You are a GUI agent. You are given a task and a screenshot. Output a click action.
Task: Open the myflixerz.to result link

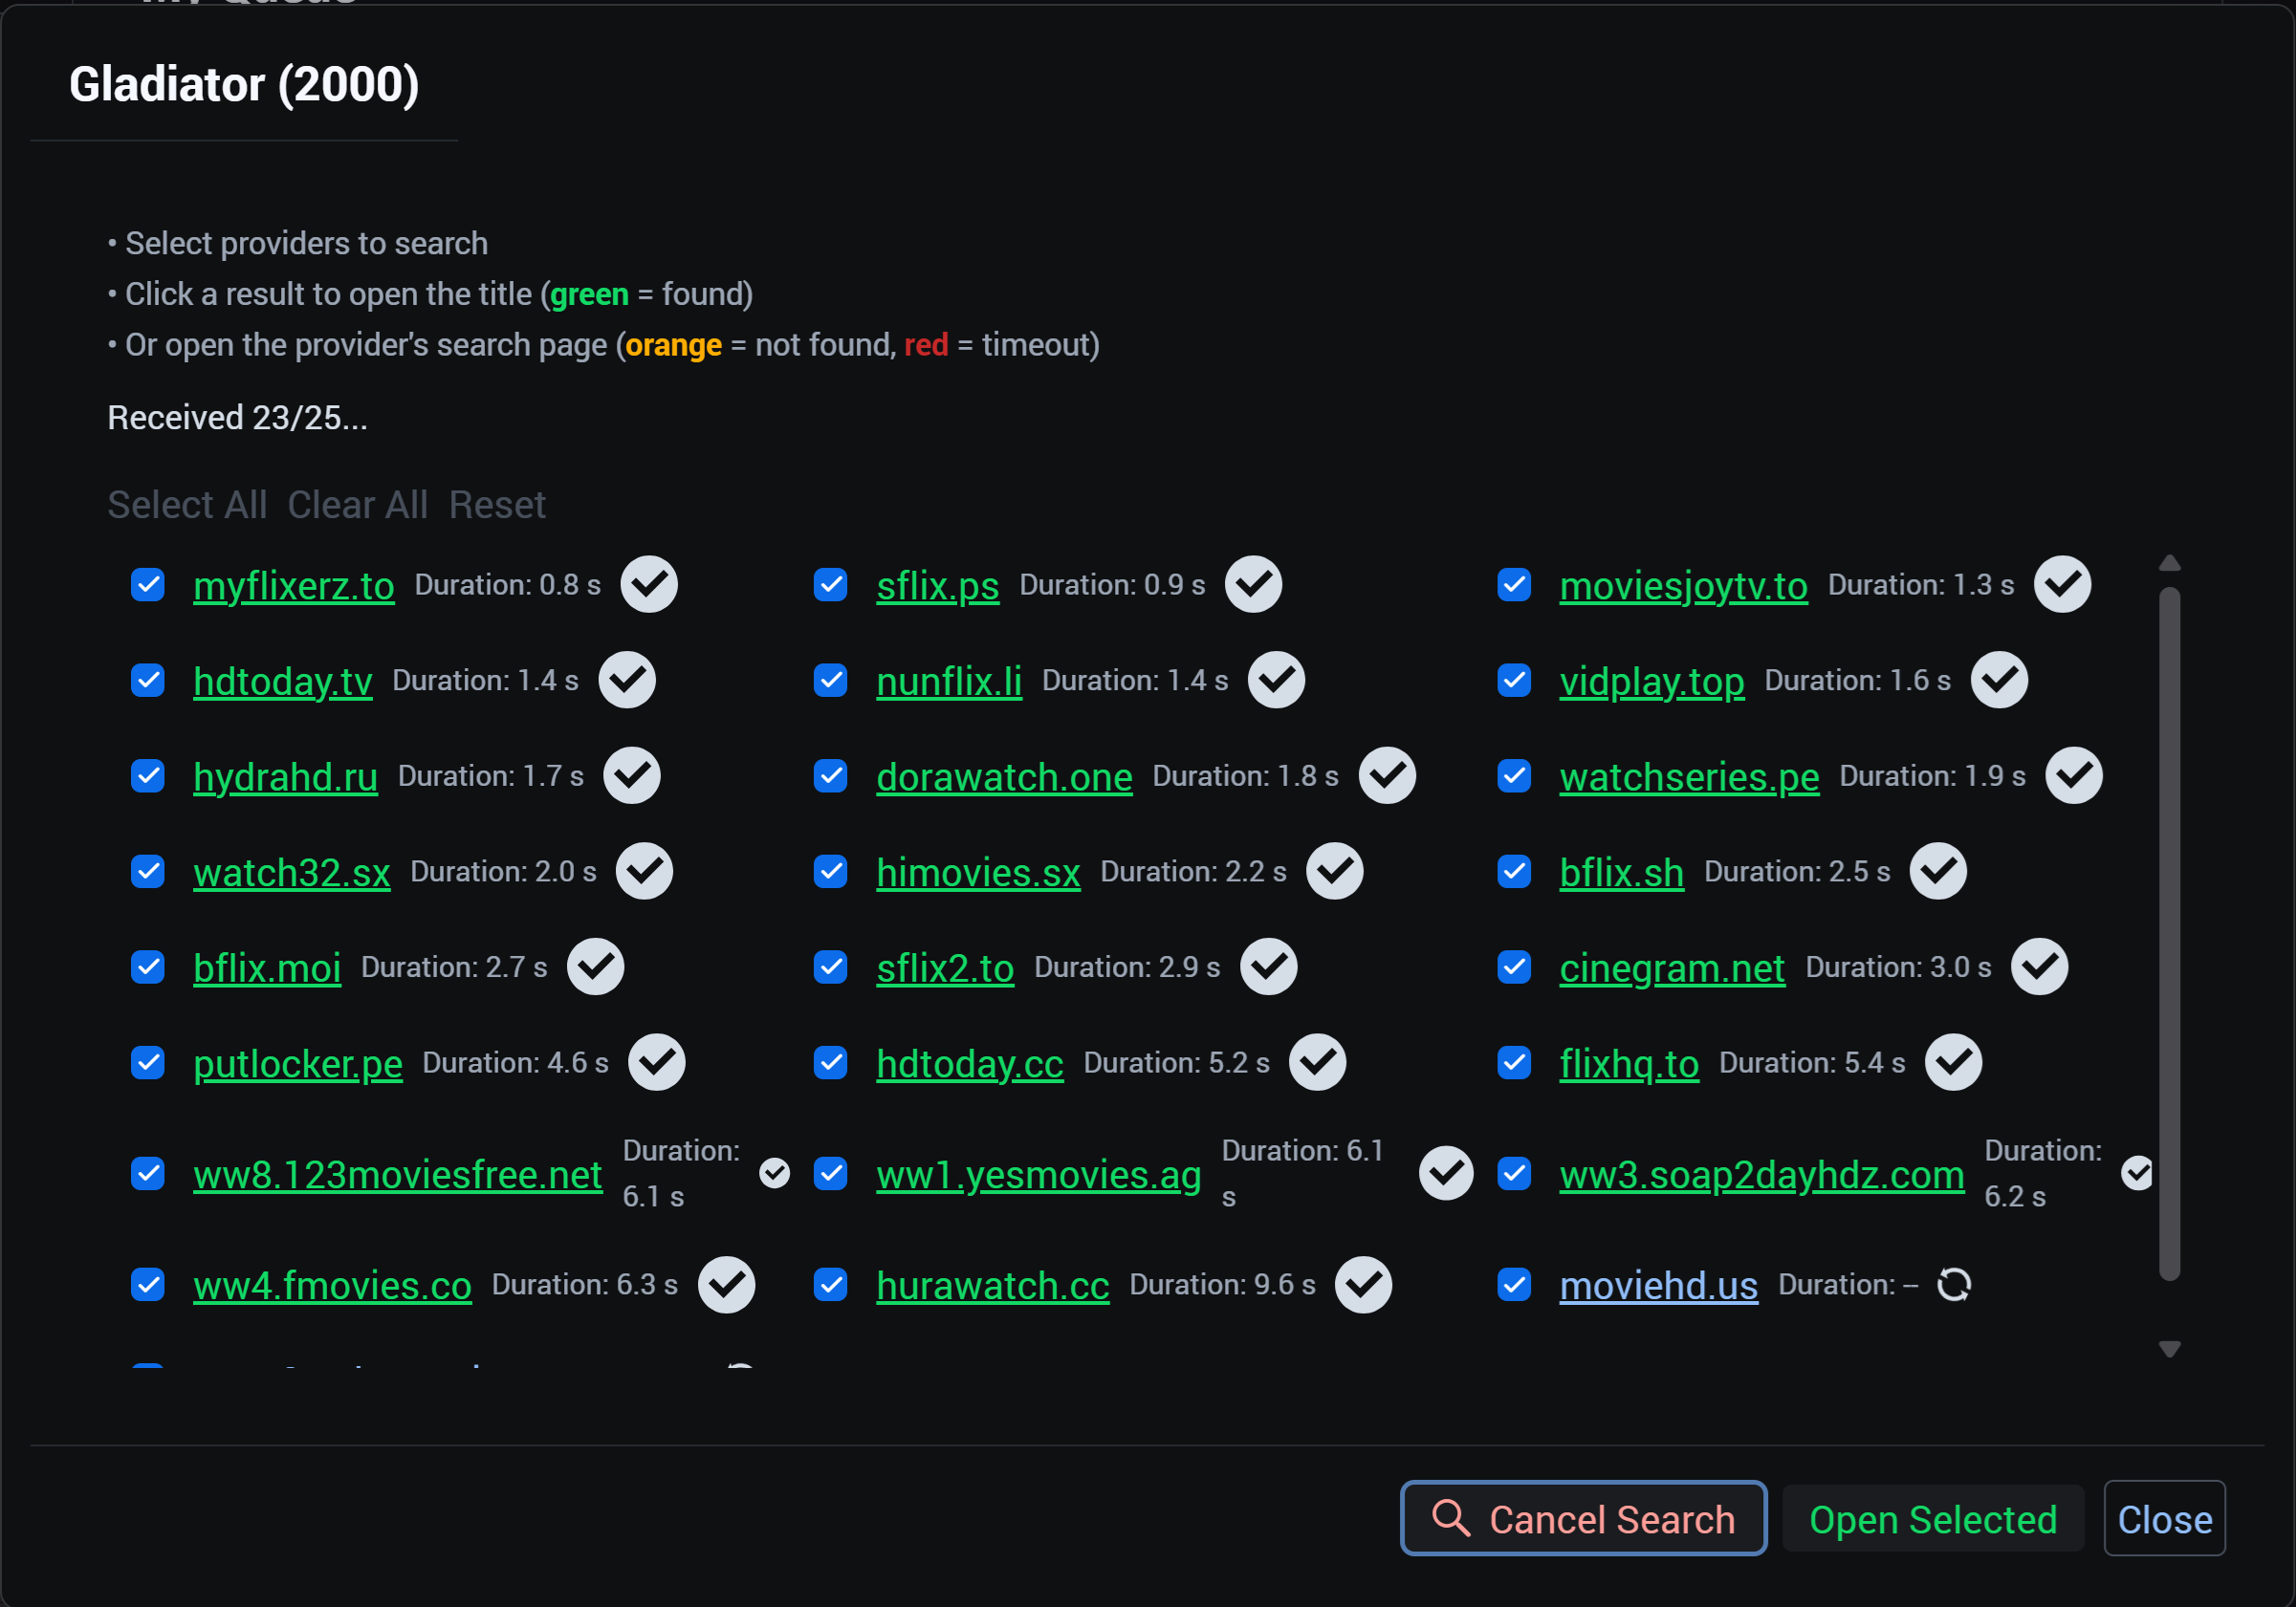point(294,586)
